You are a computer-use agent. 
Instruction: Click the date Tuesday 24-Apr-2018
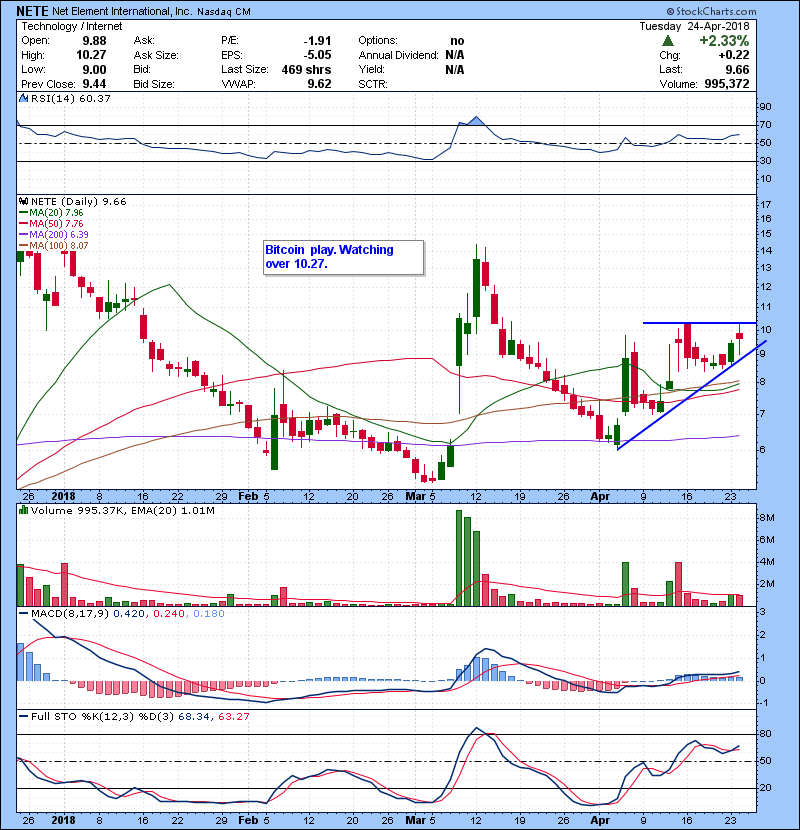[x=694, y=26]
